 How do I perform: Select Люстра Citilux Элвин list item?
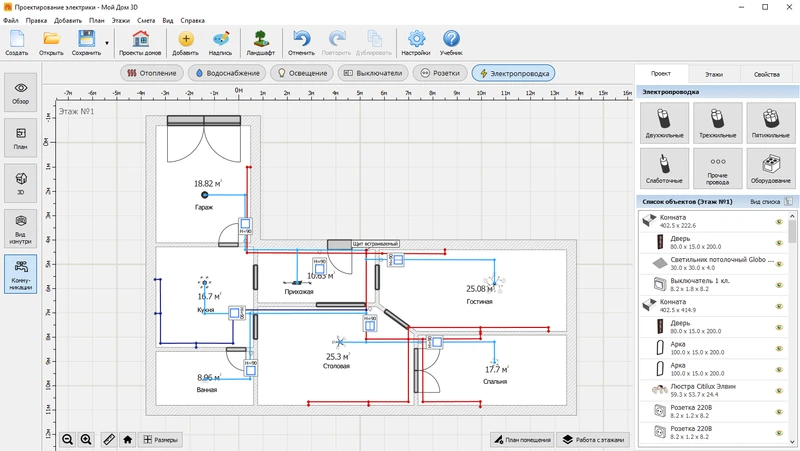713,391
